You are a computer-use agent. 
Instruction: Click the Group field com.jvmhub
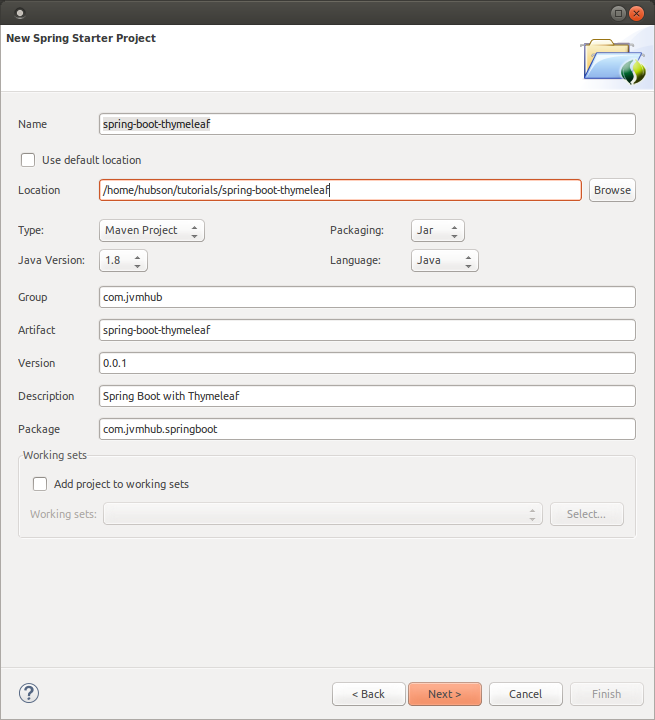pyautogui.click(x=367, y=297)
